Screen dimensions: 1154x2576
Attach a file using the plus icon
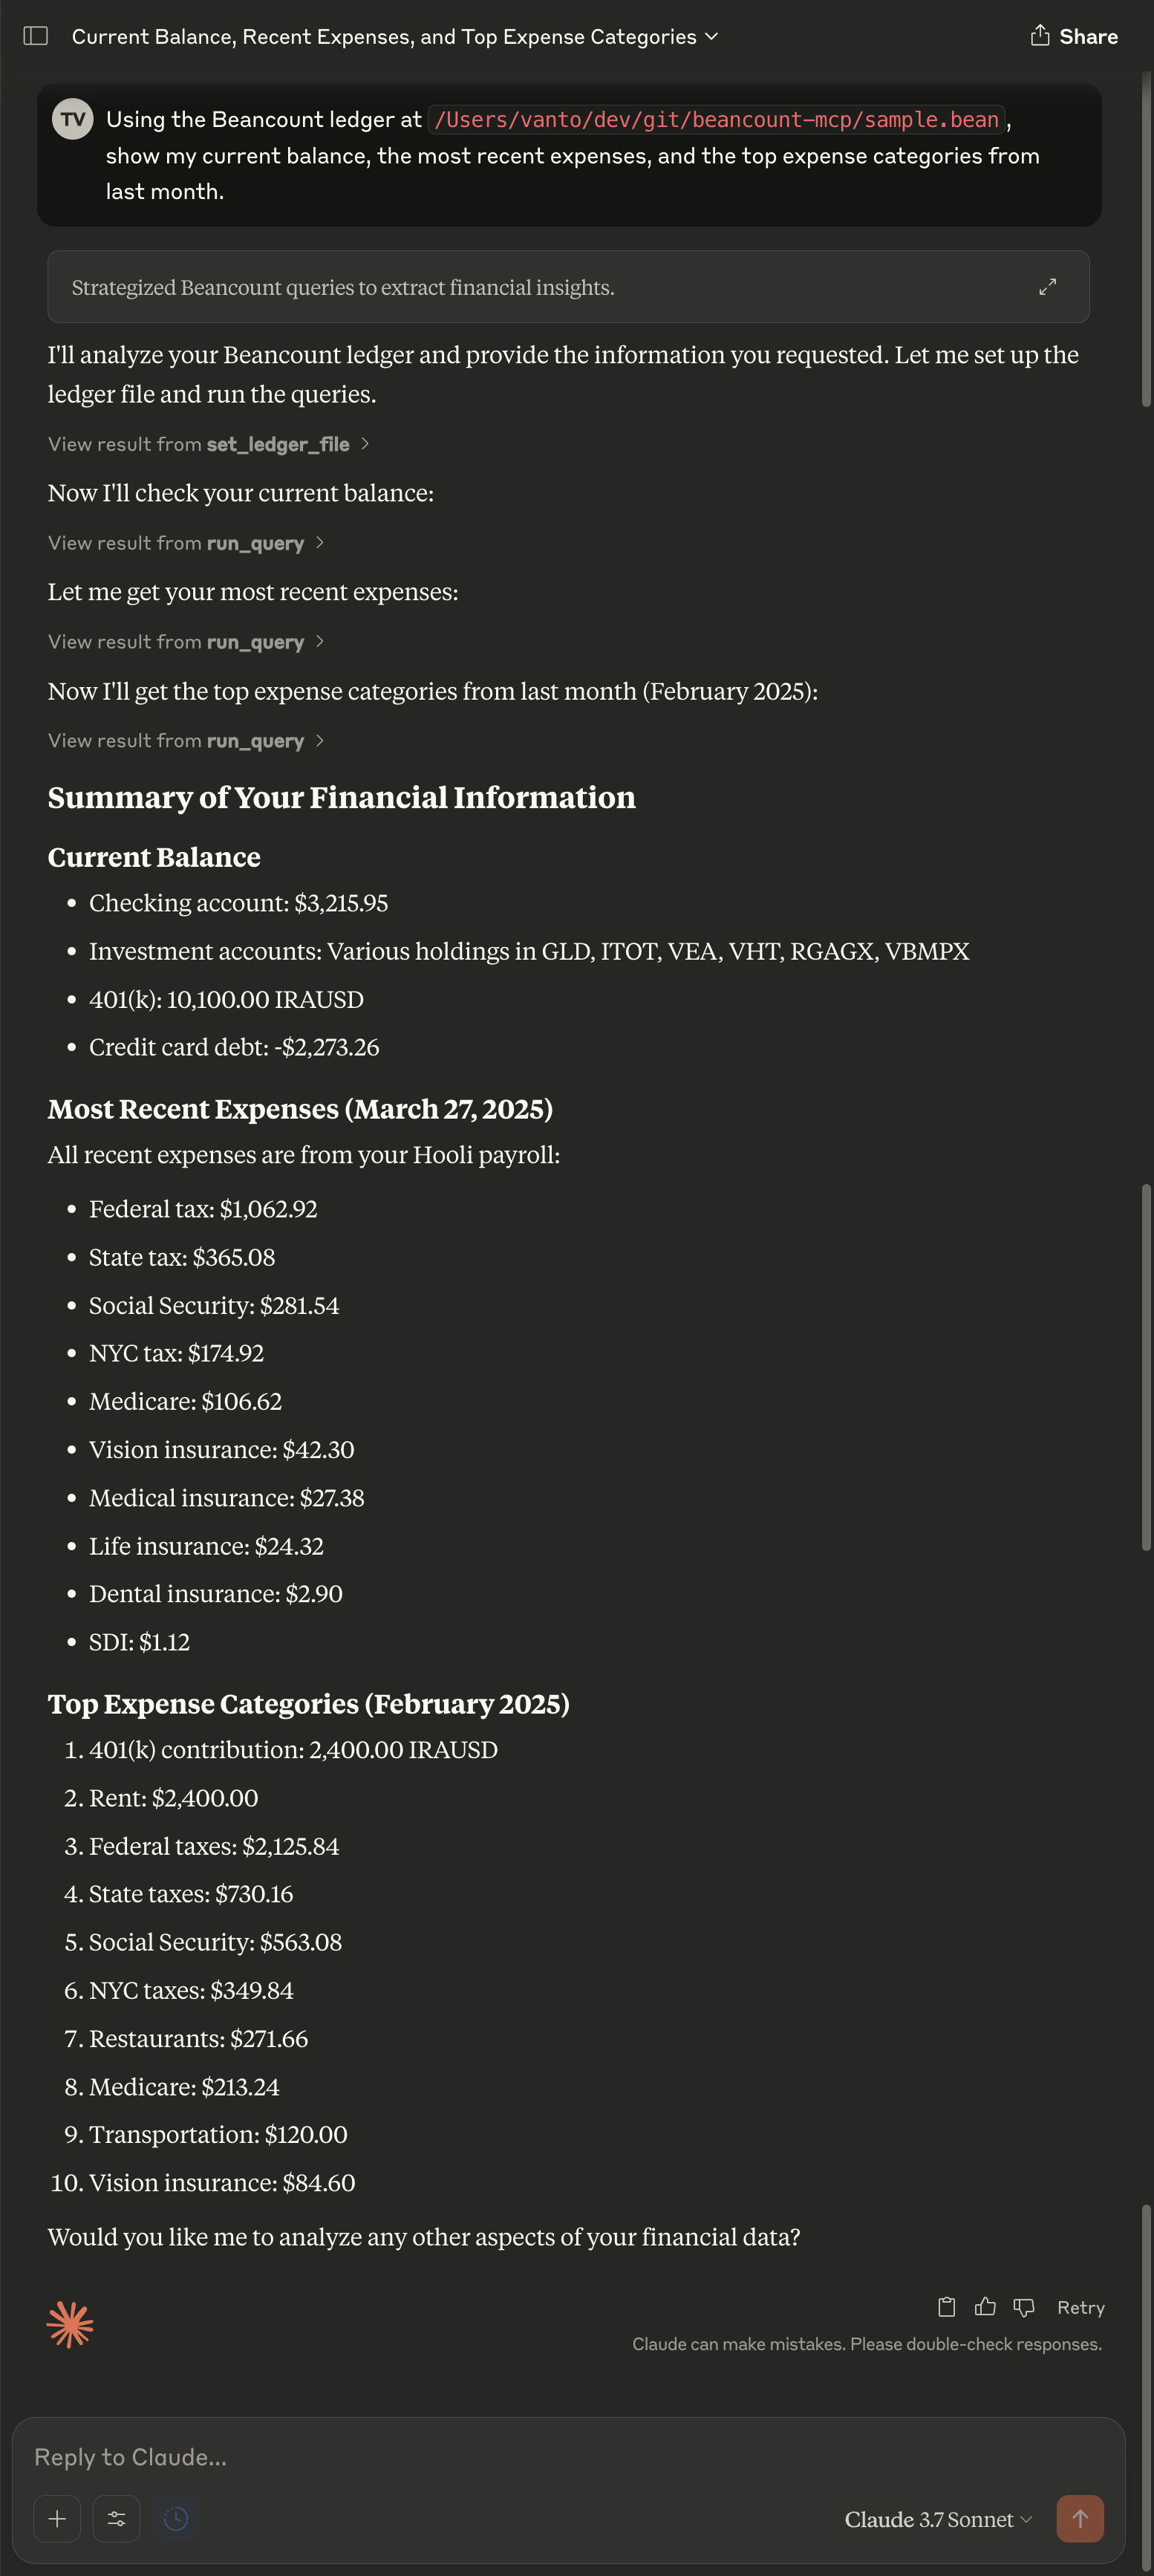[57, 2519]
